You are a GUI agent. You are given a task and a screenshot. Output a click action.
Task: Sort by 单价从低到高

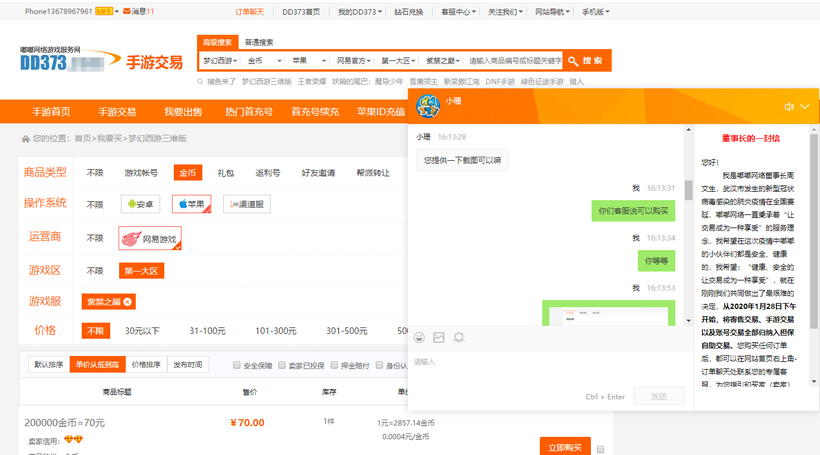[97, 365]
